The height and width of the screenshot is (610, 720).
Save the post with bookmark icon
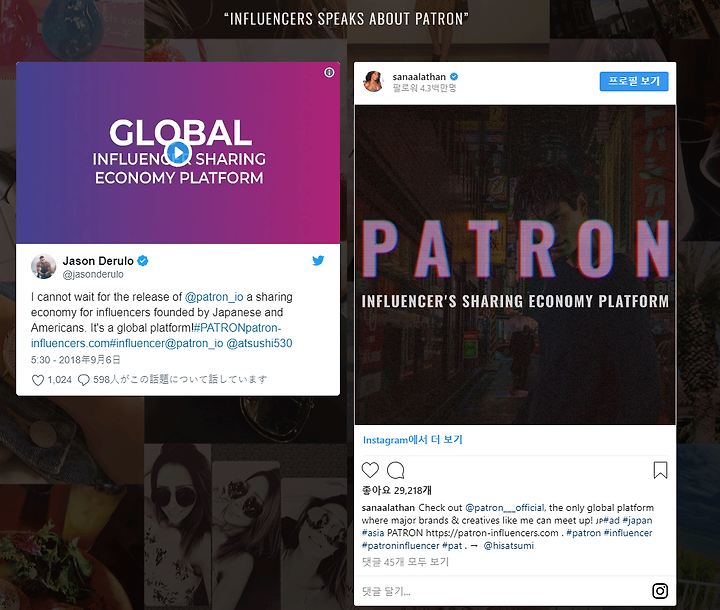(660, 470)
